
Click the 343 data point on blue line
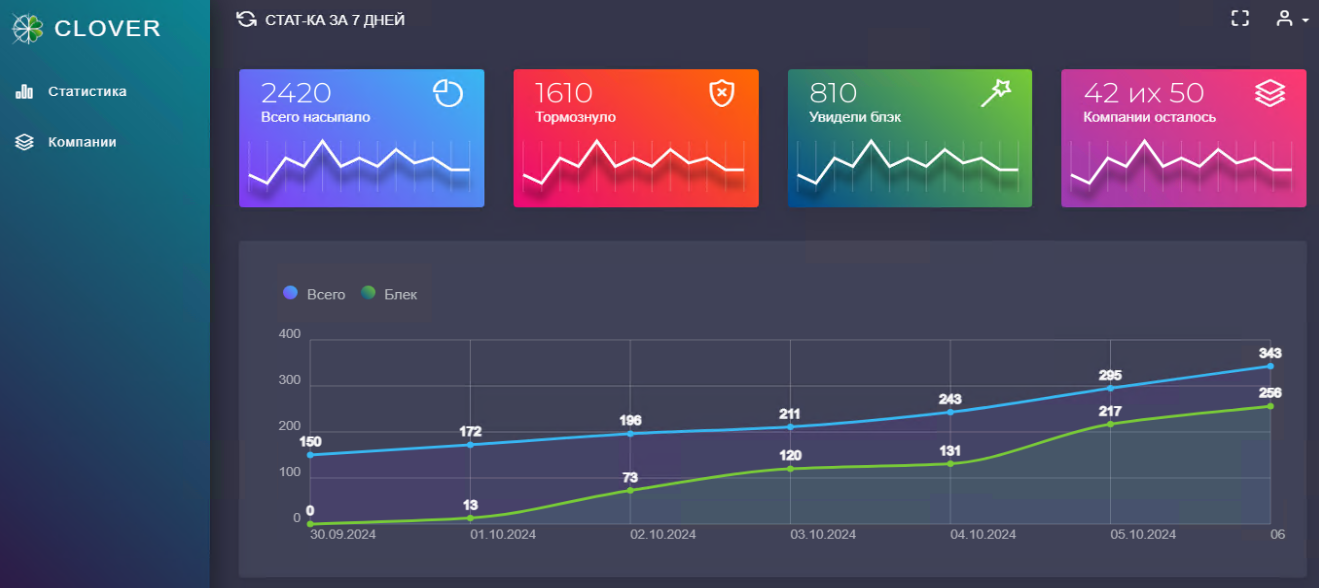(1270, 366)
